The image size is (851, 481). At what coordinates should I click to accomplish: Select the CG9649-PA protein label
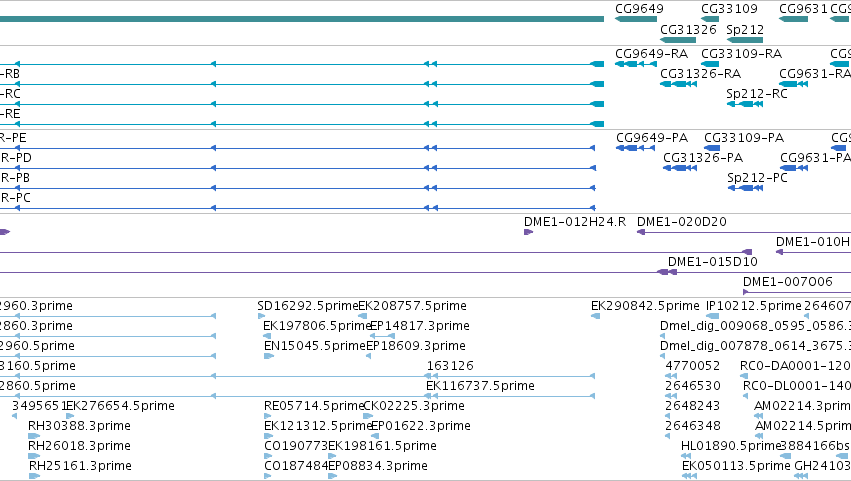pyautogui.click(x=652, y=138)
